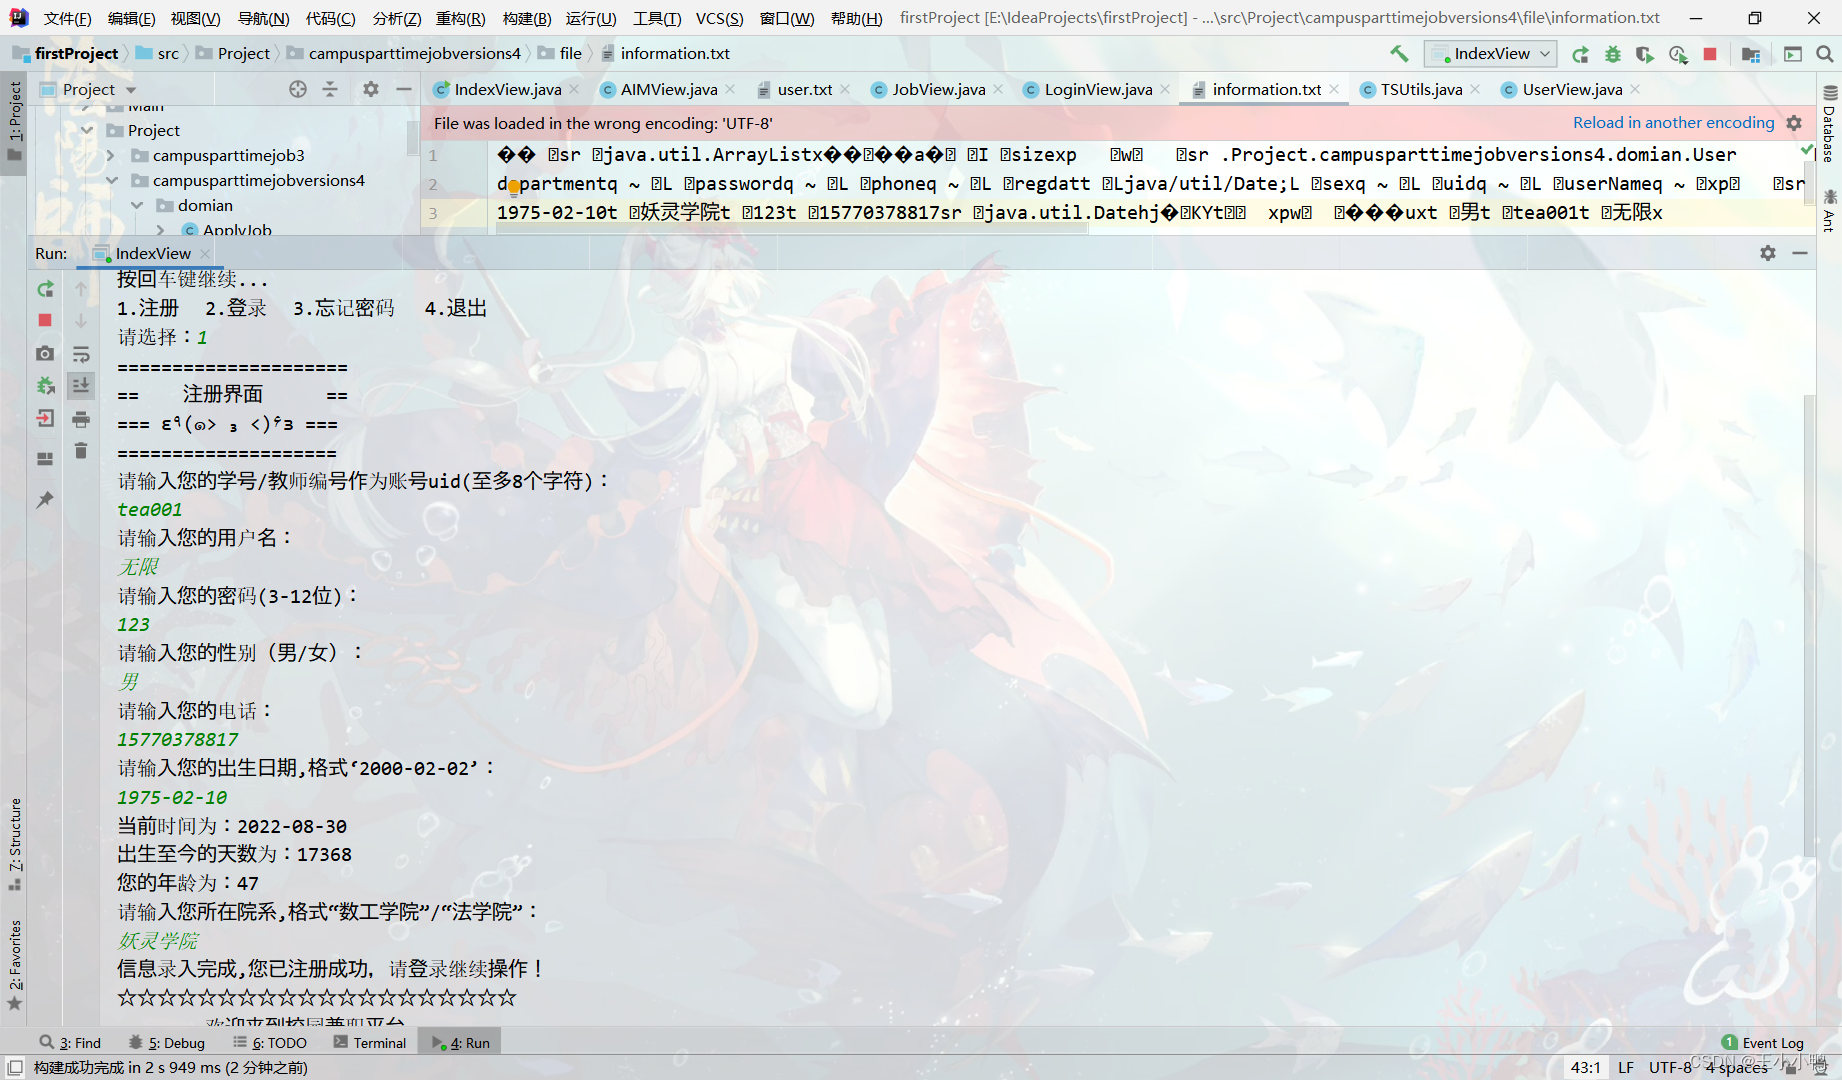Hide the Project tool window

point(404,89)
